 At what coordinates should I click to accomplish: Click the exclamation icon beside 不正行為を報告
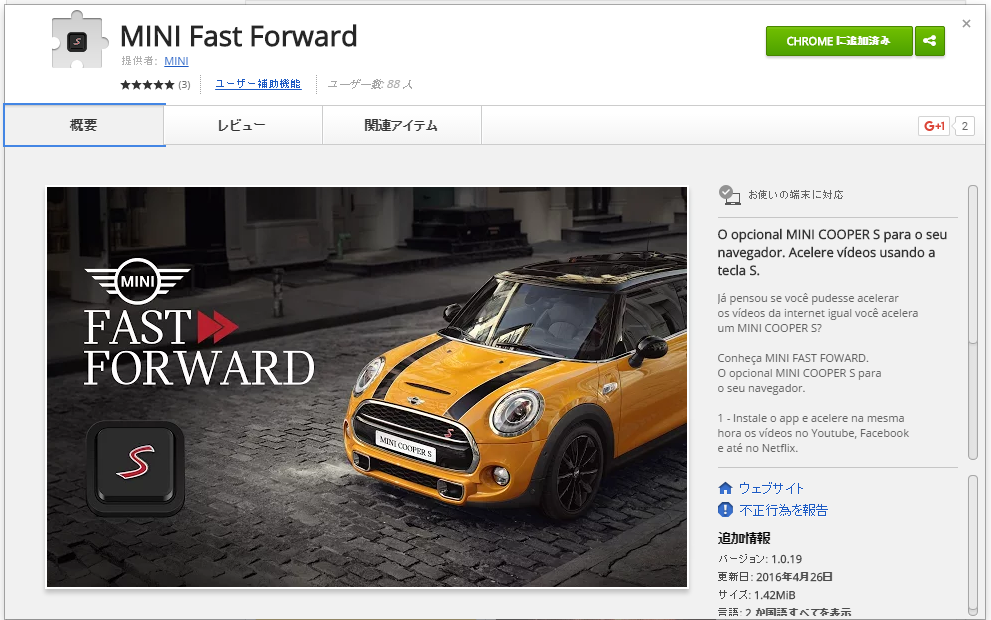(x=726, y=509)
